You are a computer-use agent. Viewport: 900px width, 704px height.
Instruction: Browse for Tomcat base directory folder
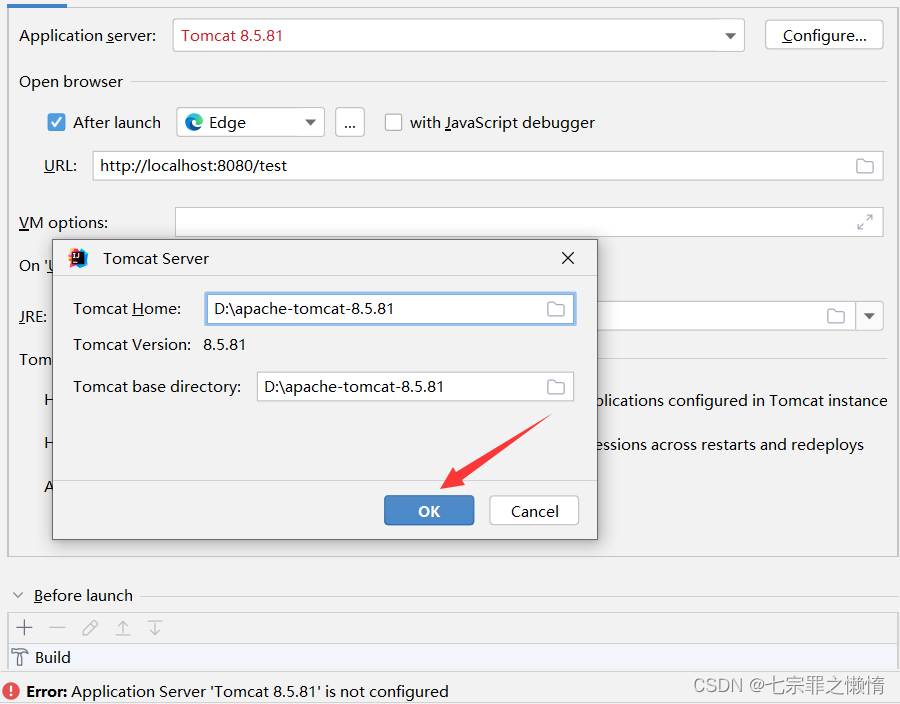[x=556, y=387]
